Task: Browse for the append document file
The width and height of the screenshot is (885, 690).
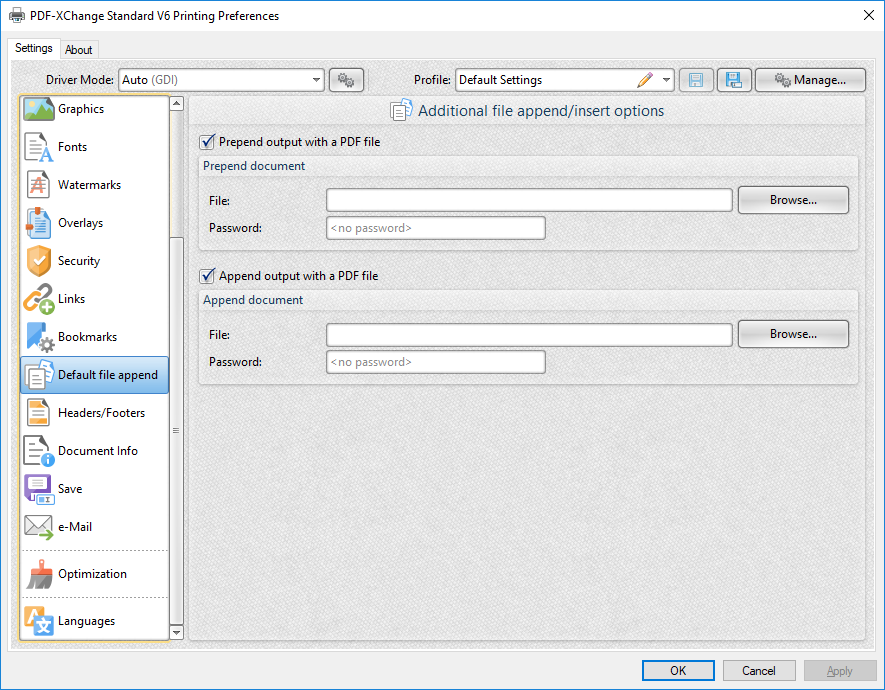Action: click(793, 334)
